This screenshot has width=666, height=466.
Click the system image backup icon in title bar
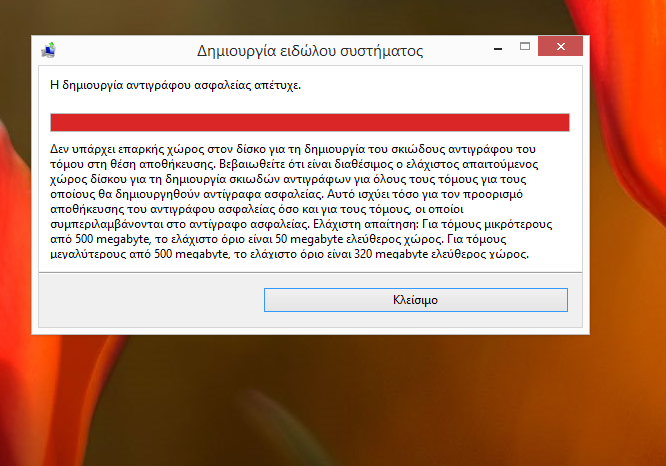[49, 50]
